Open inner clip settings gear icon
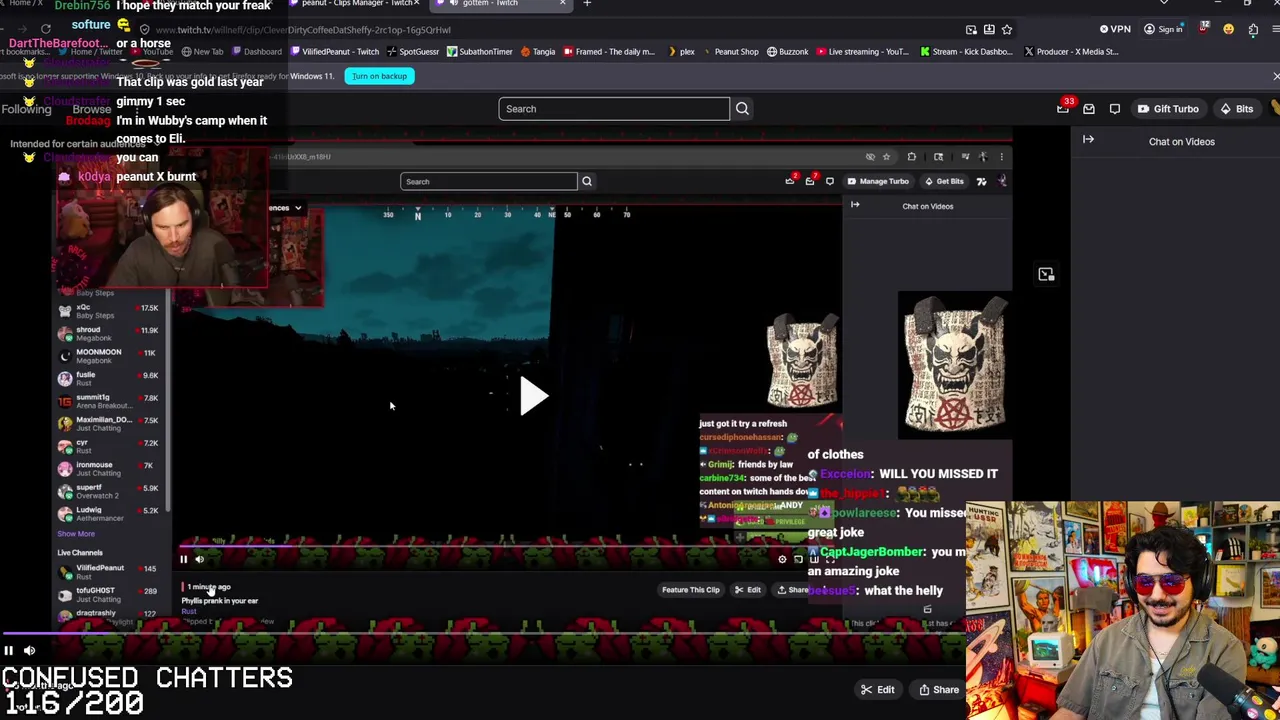This screenshot has width=1280, height=720. click(782, 560)
